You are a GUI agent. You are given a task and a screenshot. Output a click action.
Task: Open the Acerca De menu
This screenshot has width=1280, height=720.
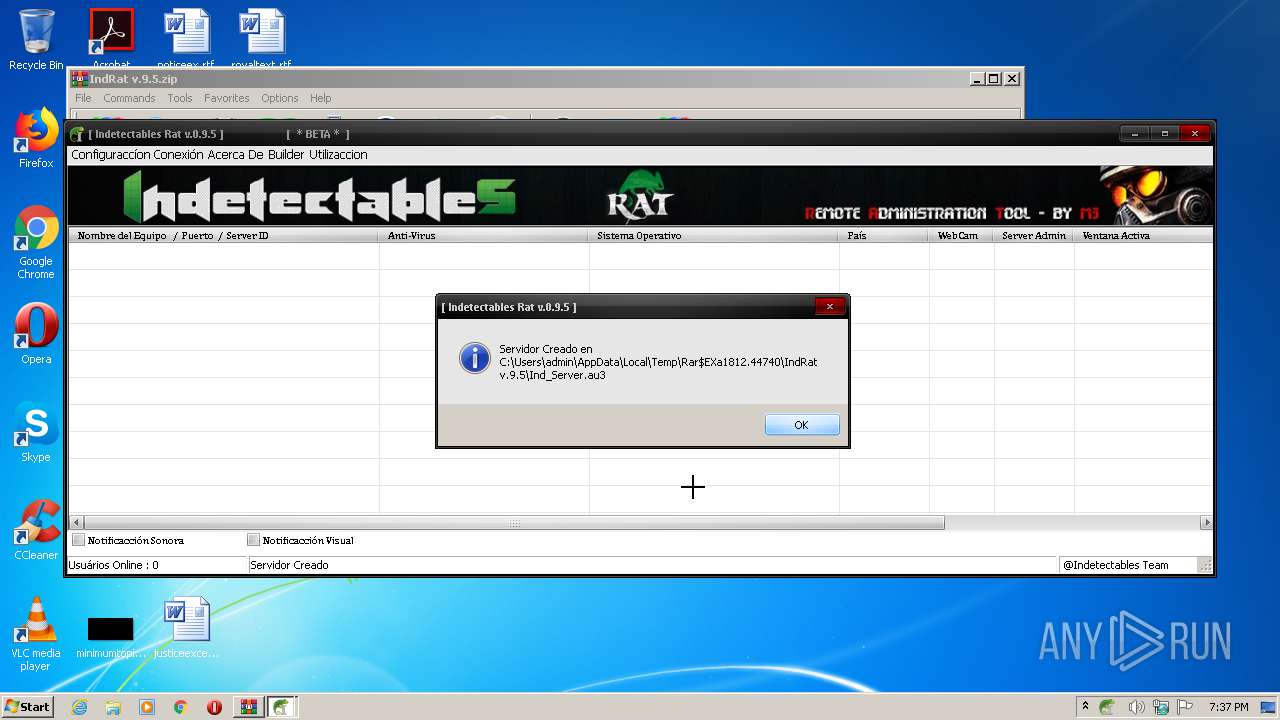(235, 155)
